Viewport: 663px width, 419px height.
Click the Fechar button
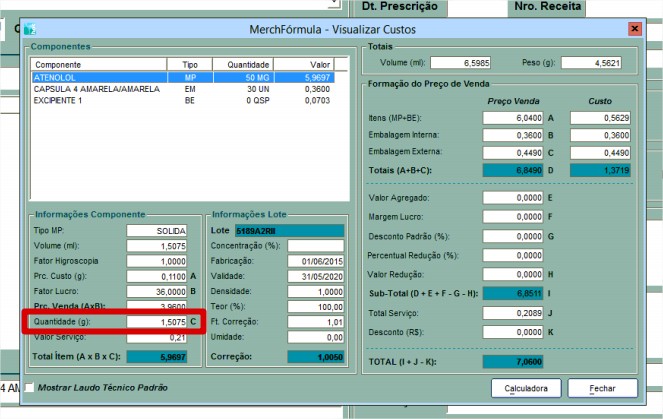click(x=602, y=388)
